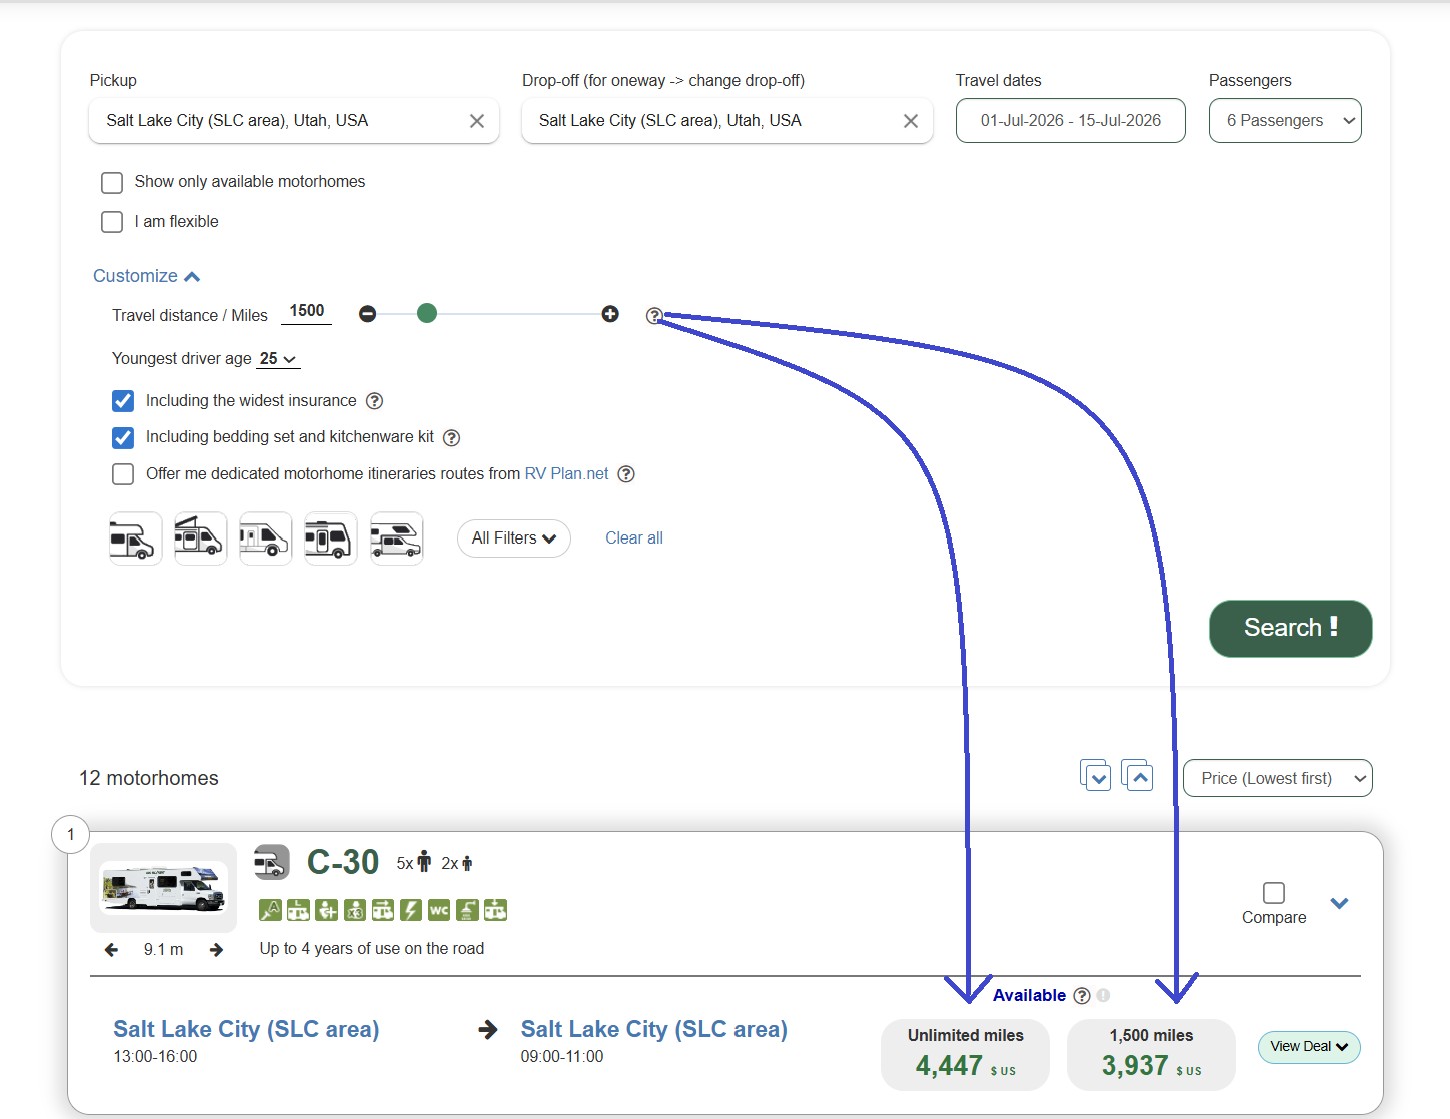This screenshot has height=1119, width=1450.
Task: Click the WC feature icon on C-30
Action: pyautogui.click(x=438, y=910)
